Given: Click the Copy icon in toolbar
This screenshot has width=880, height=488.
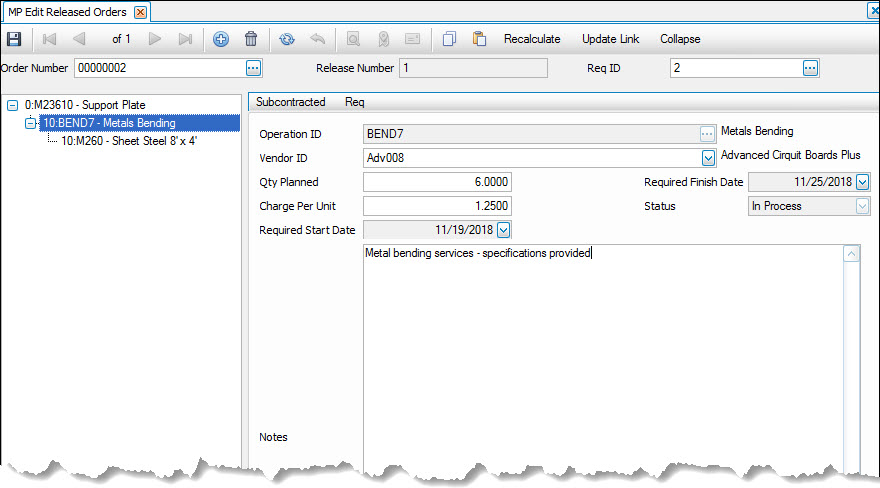Looking at the screenshot, I should pos(449,39).
